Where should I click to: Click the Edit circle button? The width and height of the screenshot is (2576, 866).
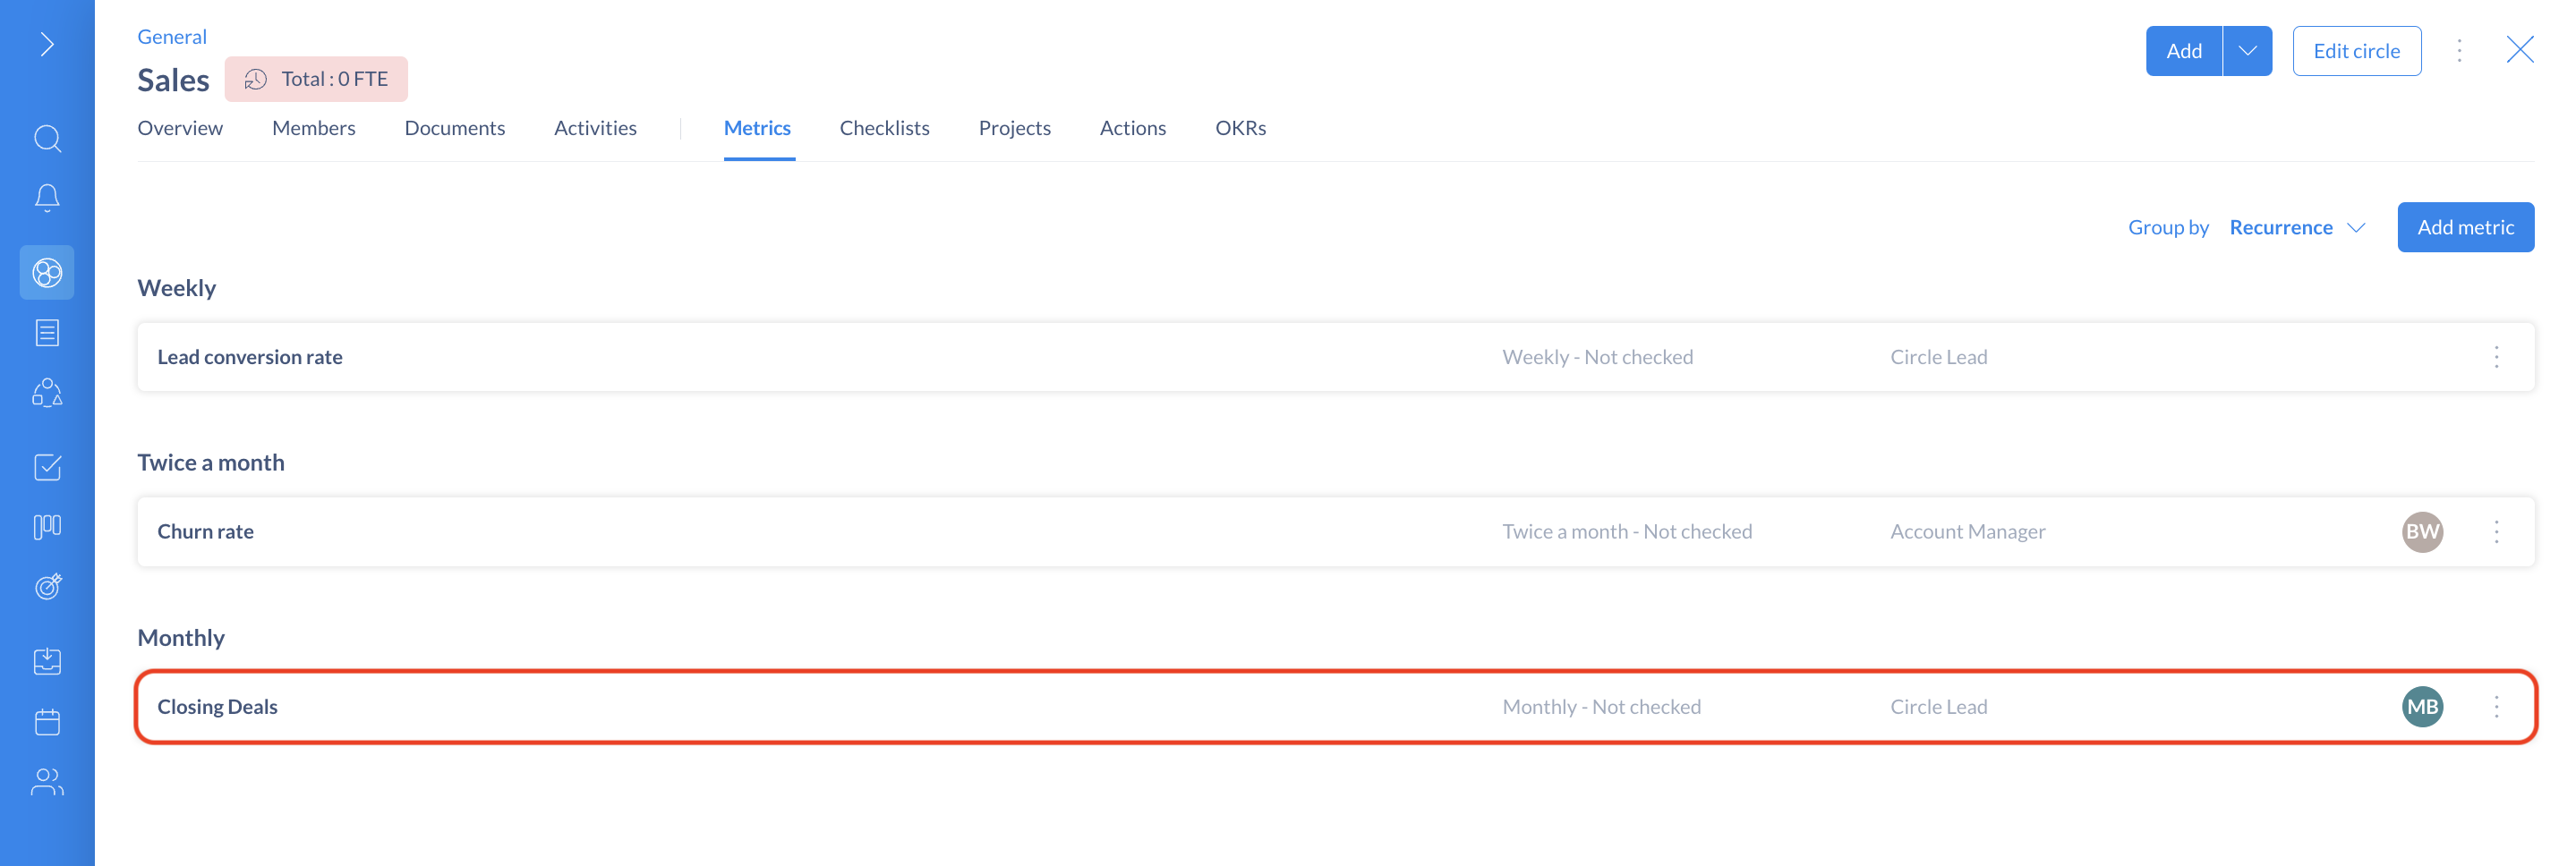(x=2356, y=50)
